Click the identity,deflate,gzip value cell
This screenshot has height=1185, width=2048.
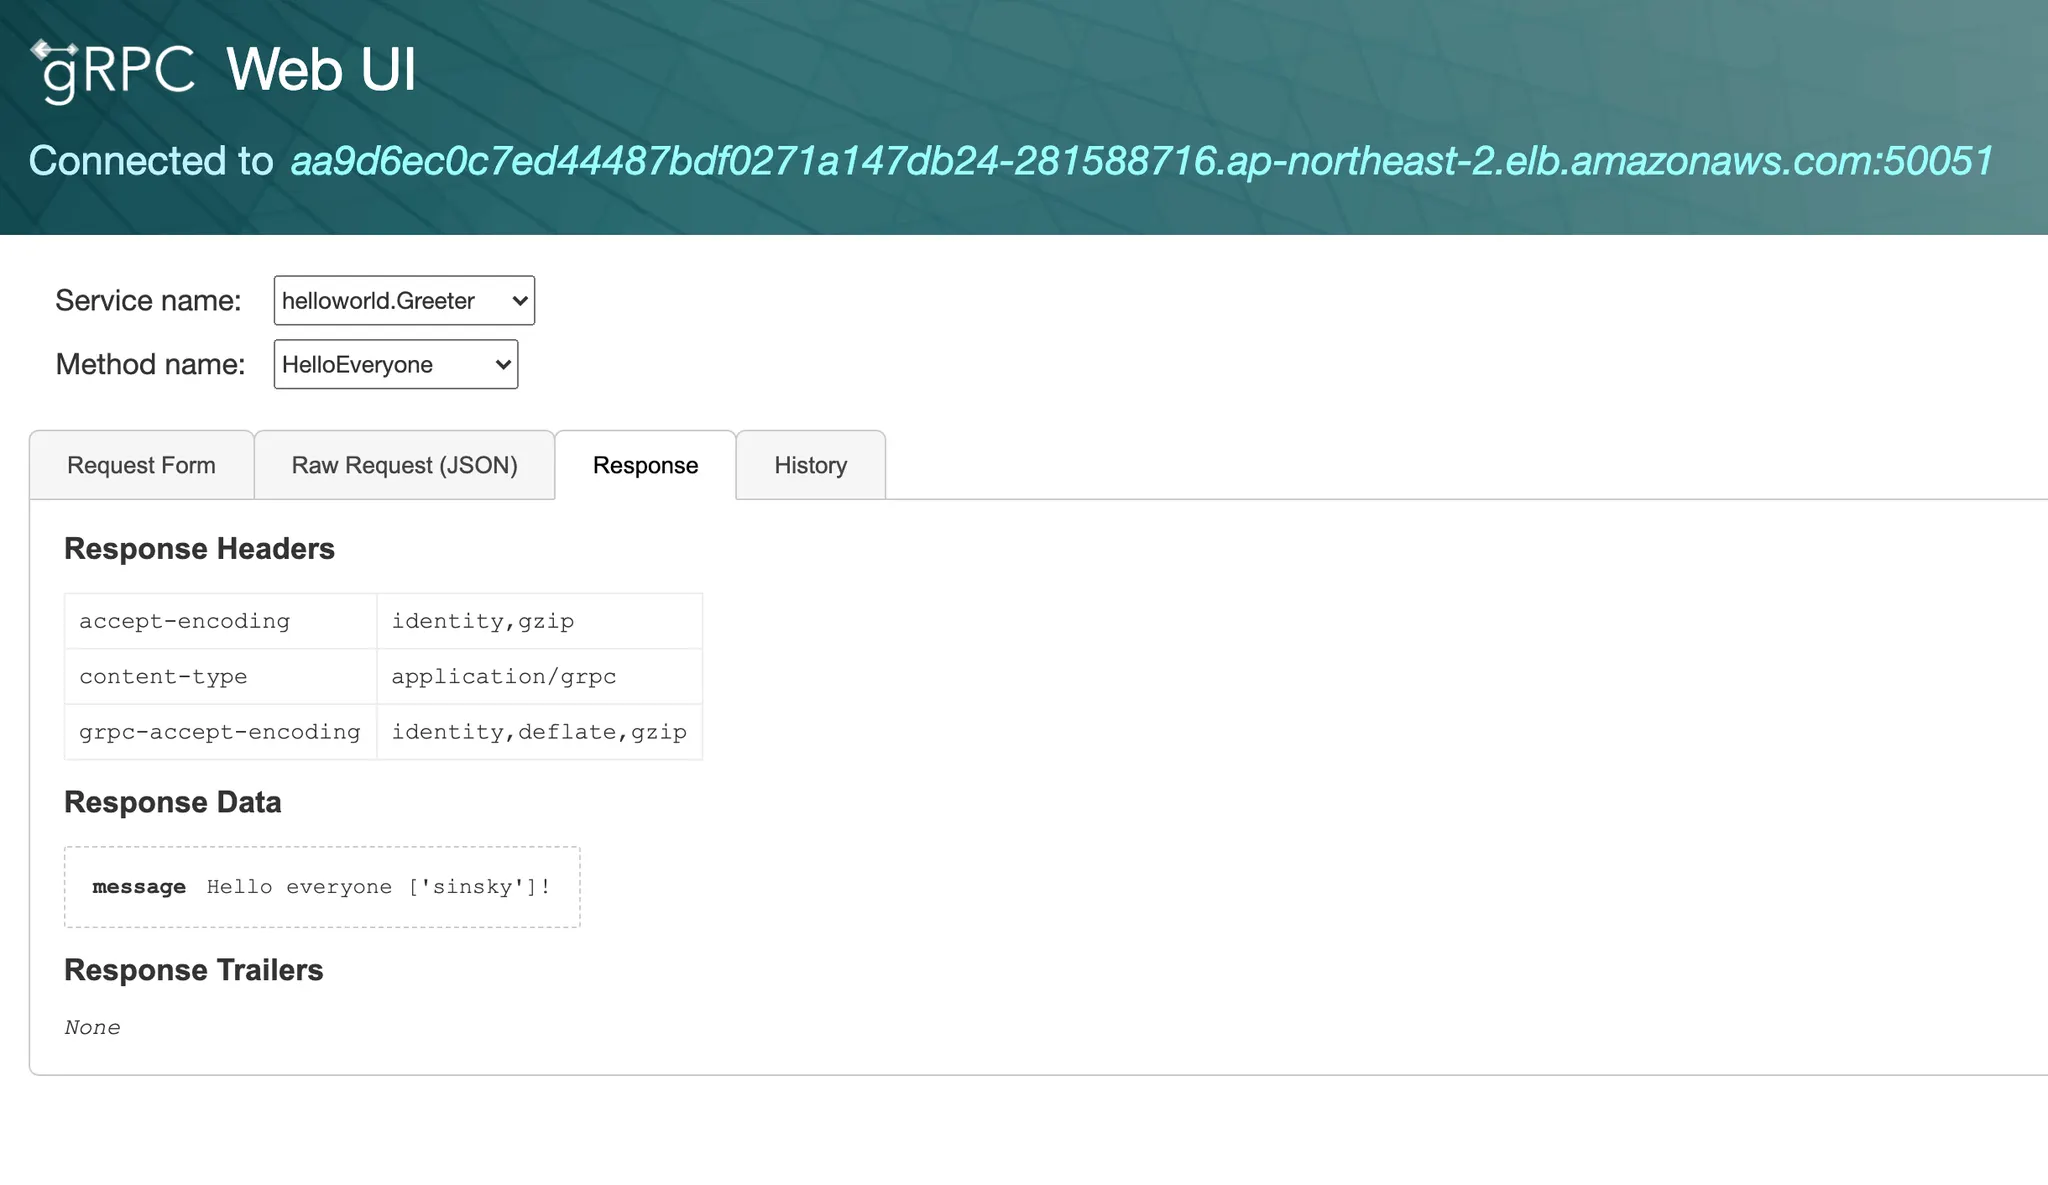[539, 732]
